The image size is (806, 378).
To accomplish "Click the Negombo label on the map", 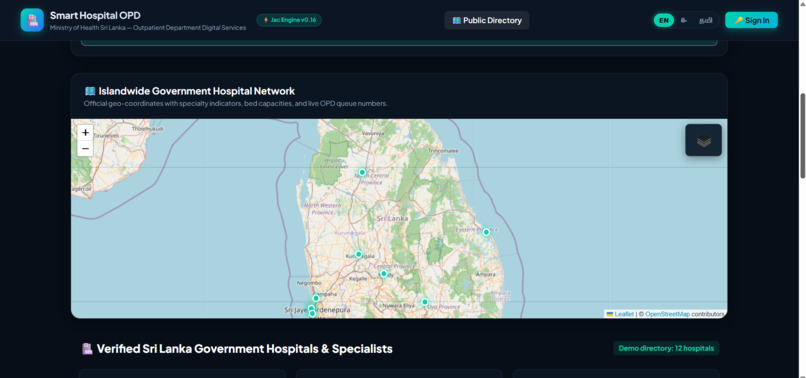I will pyautogui.click(x=309, y=283).
